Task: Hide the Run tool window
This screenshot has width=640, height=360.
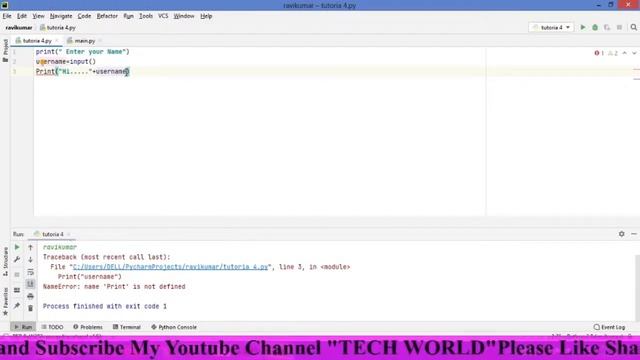Action: point(634,234)
